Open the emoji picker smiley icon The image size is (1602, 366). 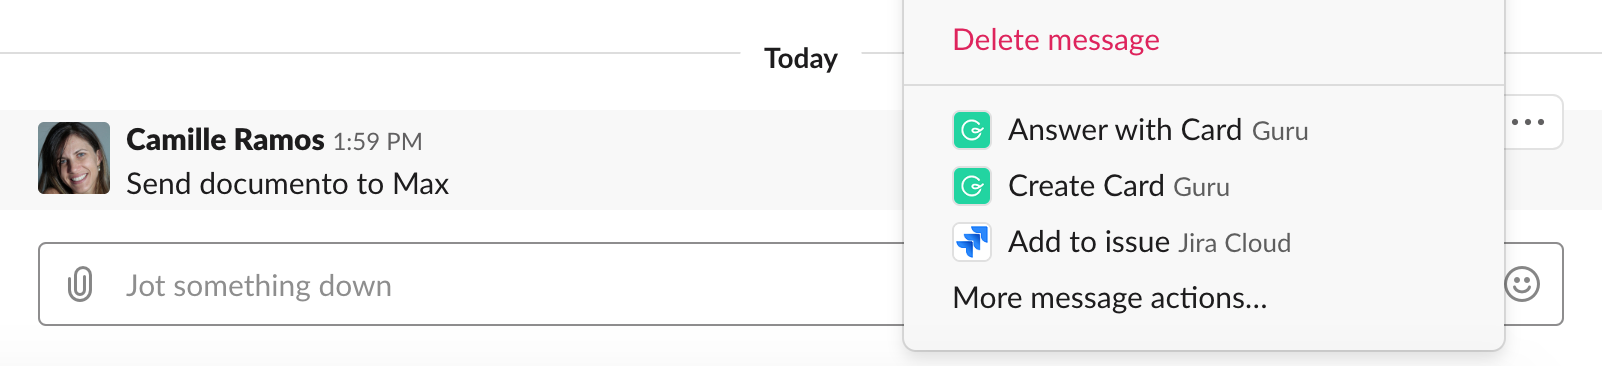tap(1522, 284)
